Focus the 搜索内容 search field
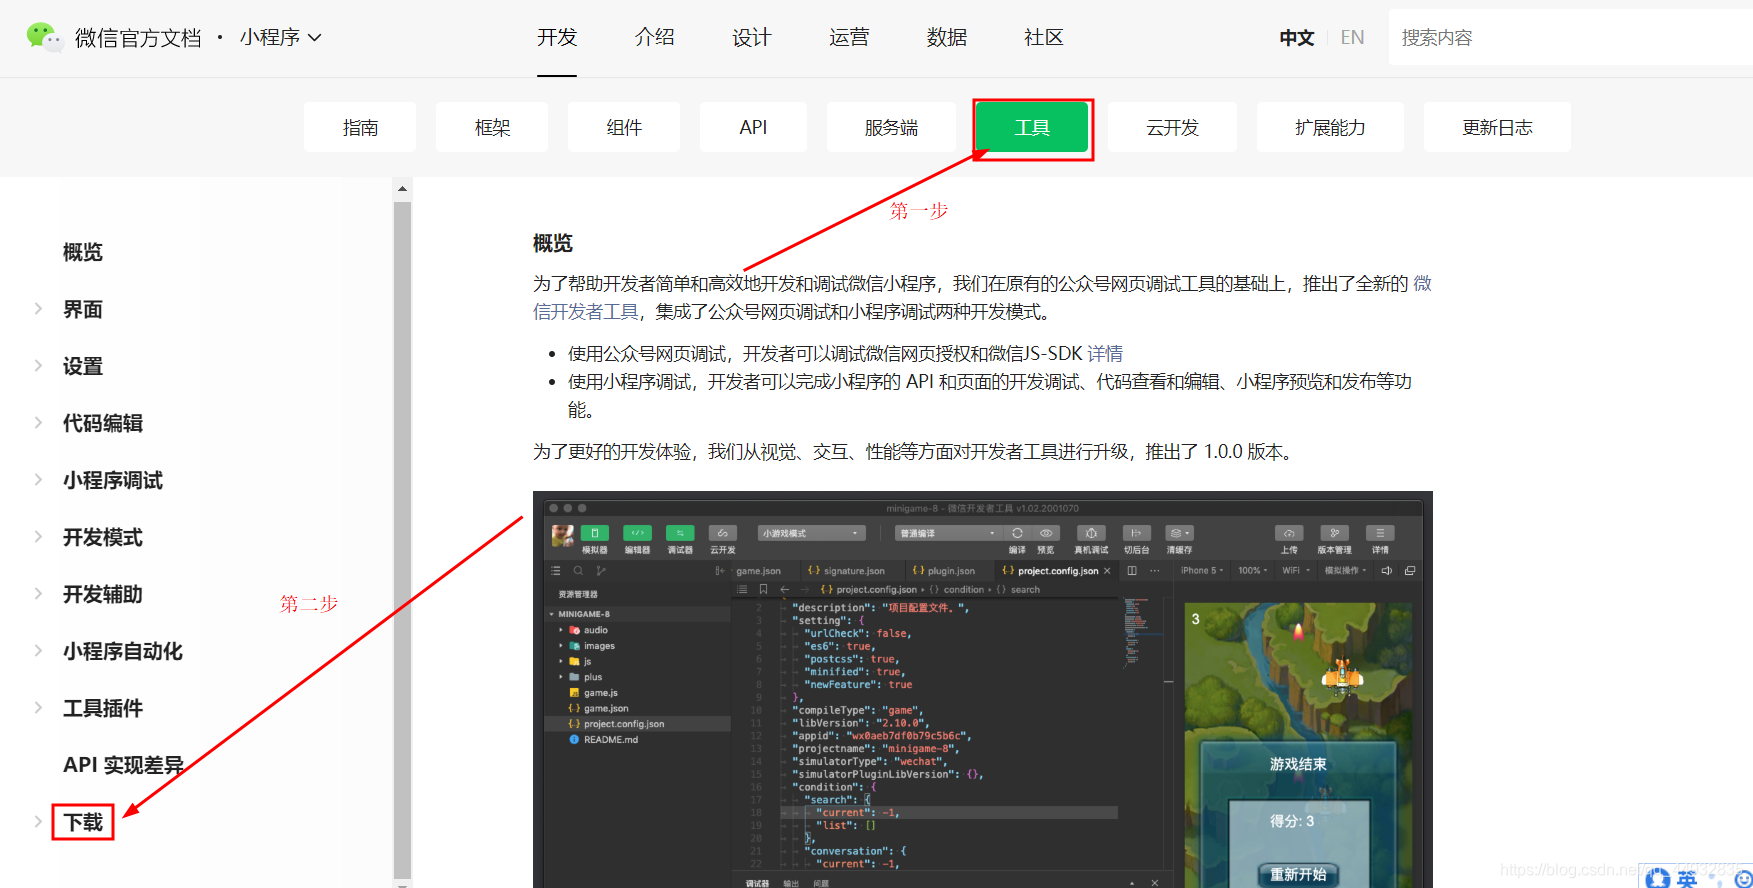The image size is (1753, 888). (1570, 37)
